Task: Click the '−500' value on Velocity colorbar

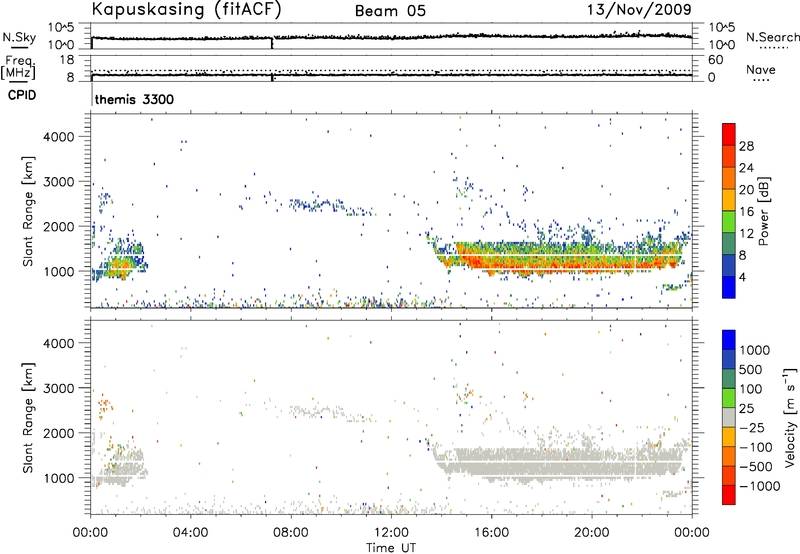Action: pos(756,467)
